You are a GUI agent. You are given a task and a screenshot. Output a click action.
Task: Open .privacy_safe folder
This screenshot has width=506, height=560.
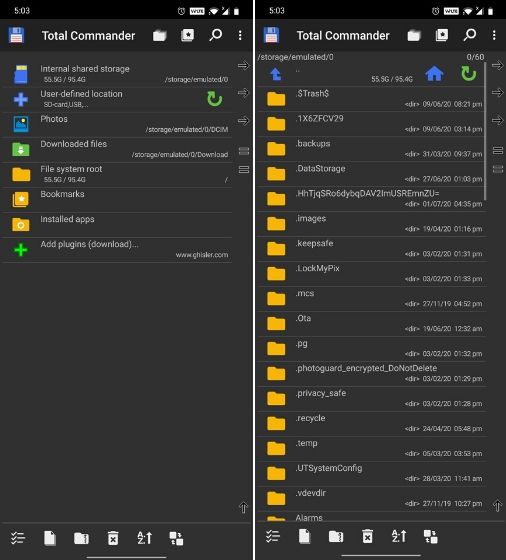371,399
